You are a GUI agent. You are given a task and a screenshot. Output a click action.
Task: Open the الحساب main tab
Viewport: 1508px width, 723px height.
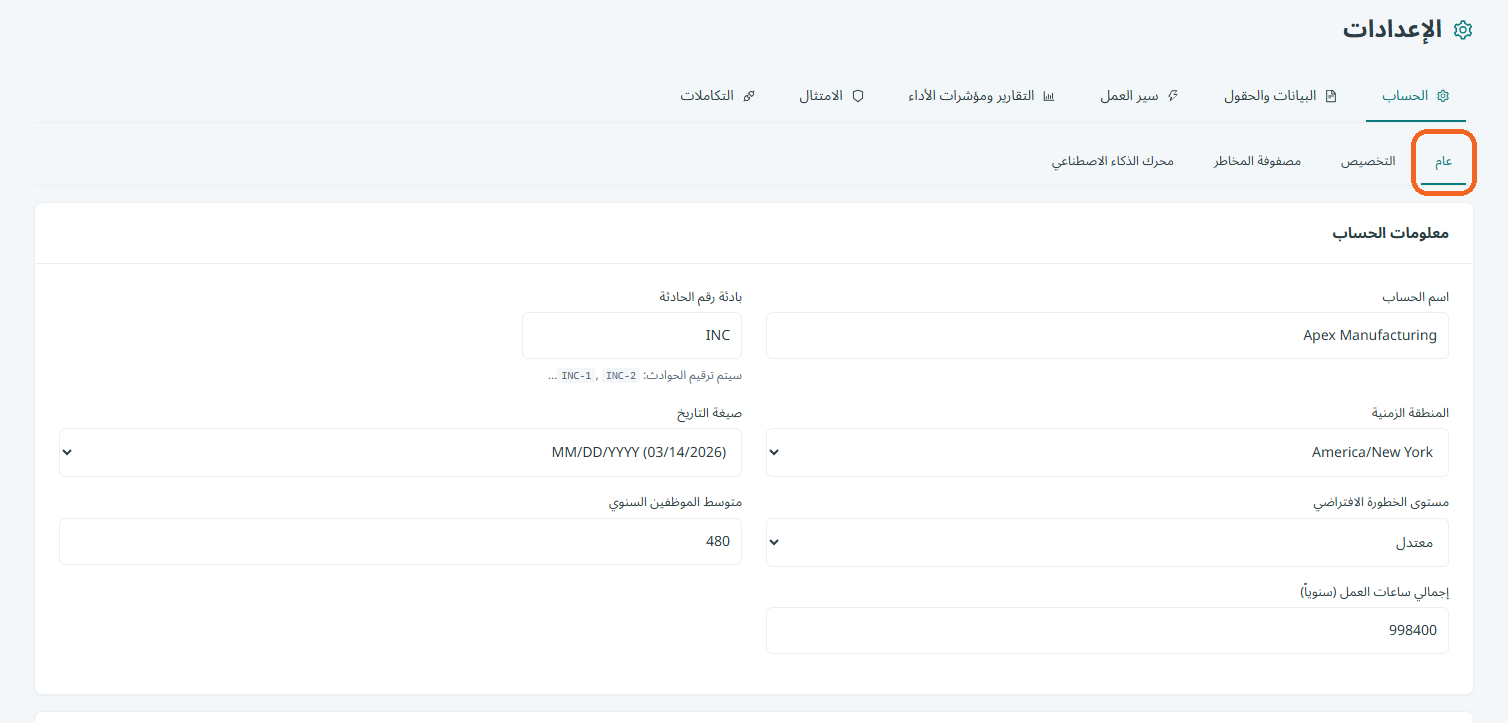pyautogui.click(x=1415, y=96)
